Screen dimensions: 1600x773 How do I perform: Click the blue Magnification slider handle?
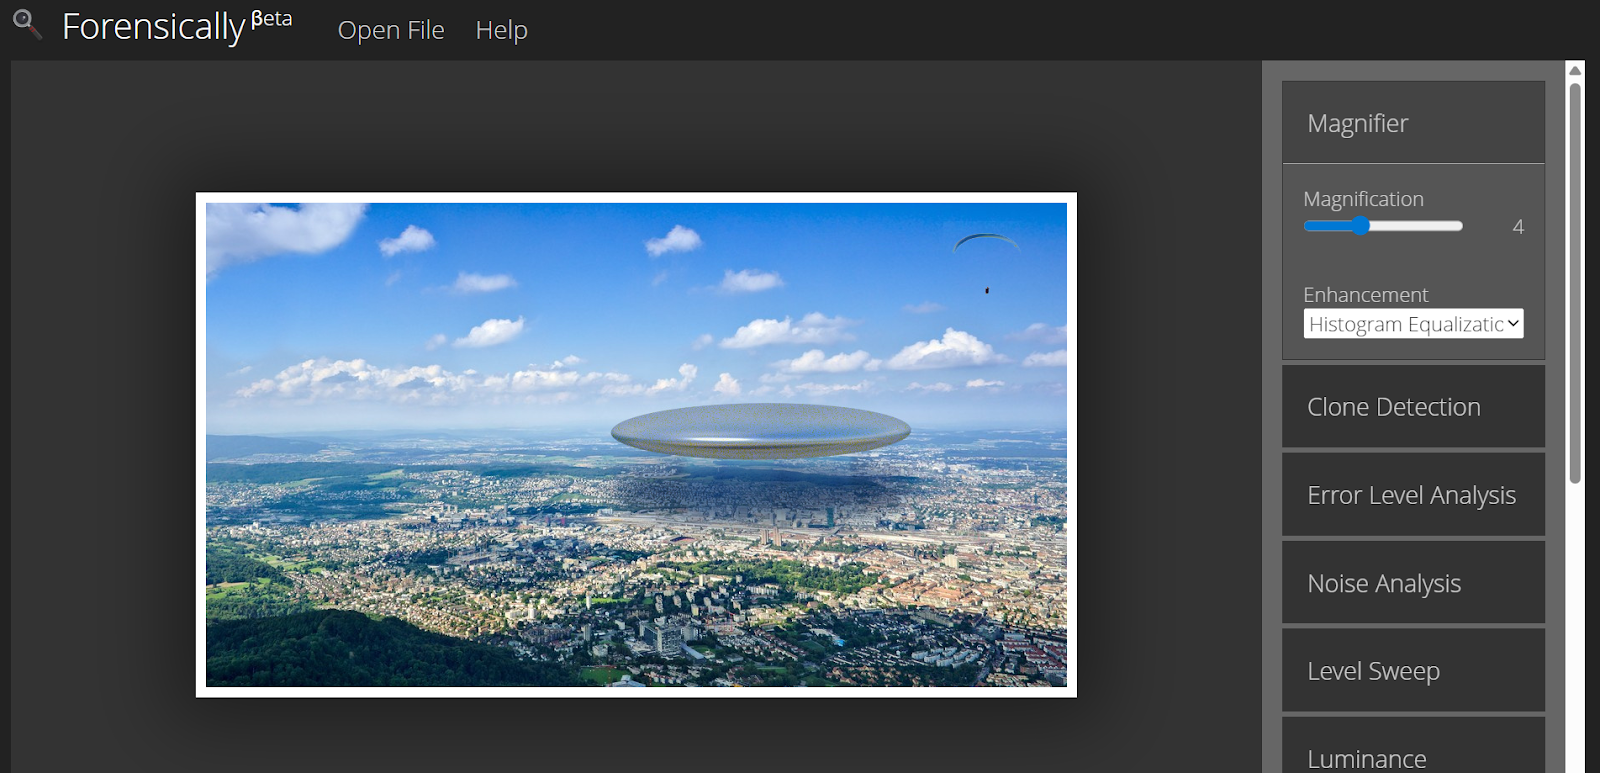click(x=1360, y=226)
